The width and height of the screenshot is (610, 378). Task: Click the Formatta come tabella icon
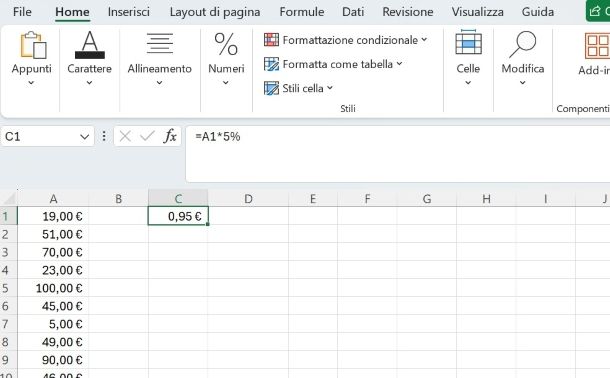pos(271,64)
